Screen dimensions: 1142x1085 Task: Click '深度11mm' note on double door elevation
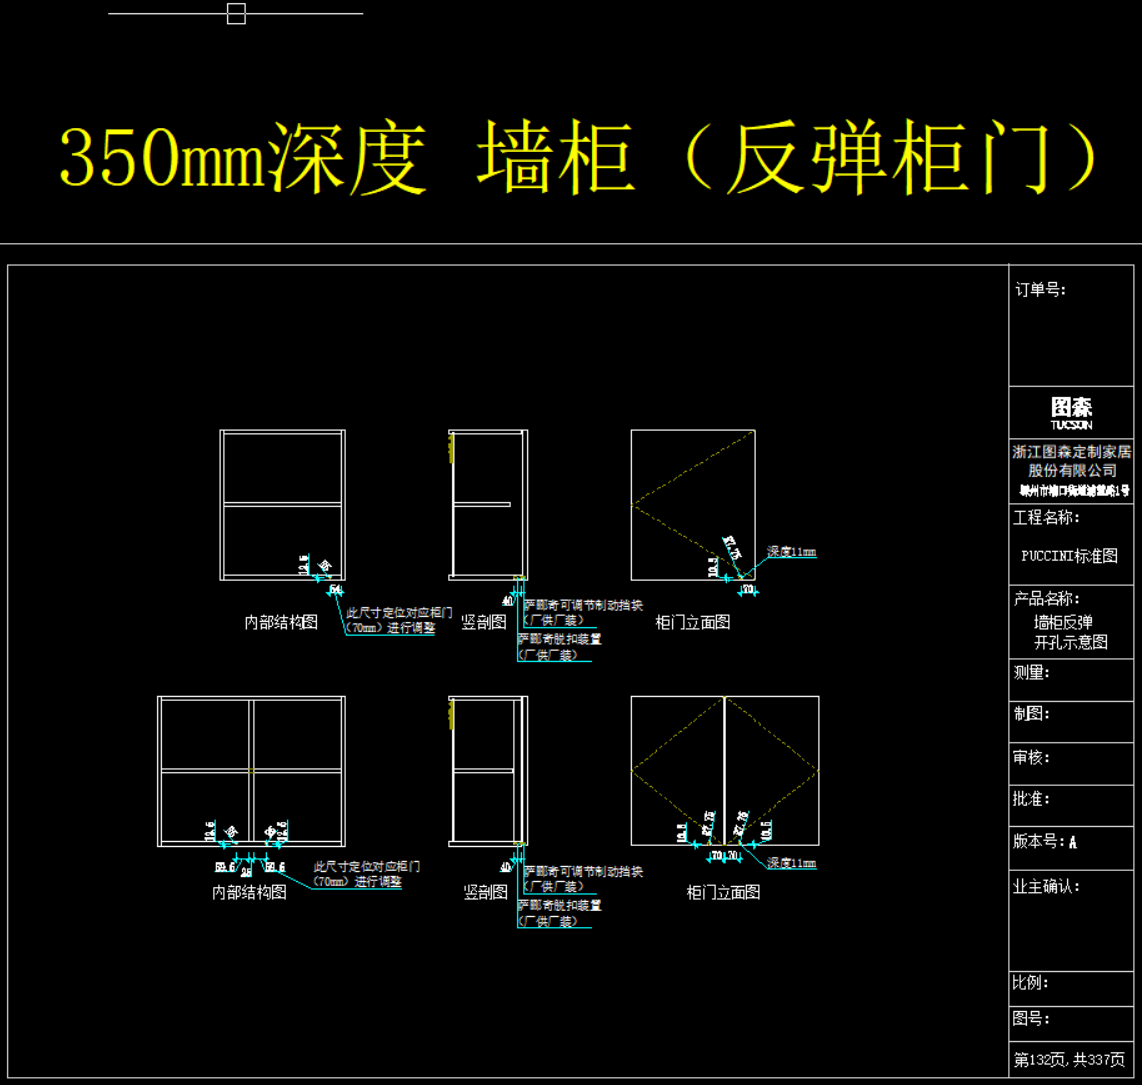pos(791,863)
